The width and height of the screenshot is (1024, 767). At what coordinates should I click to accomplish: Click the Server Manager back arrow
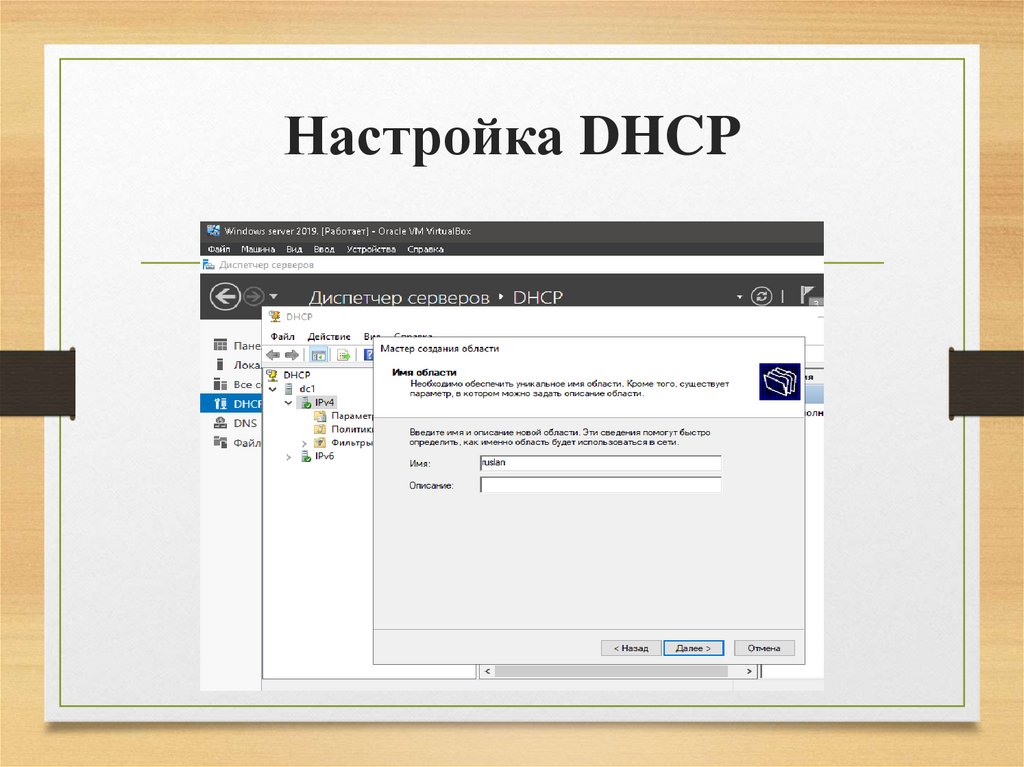(225, 297)
